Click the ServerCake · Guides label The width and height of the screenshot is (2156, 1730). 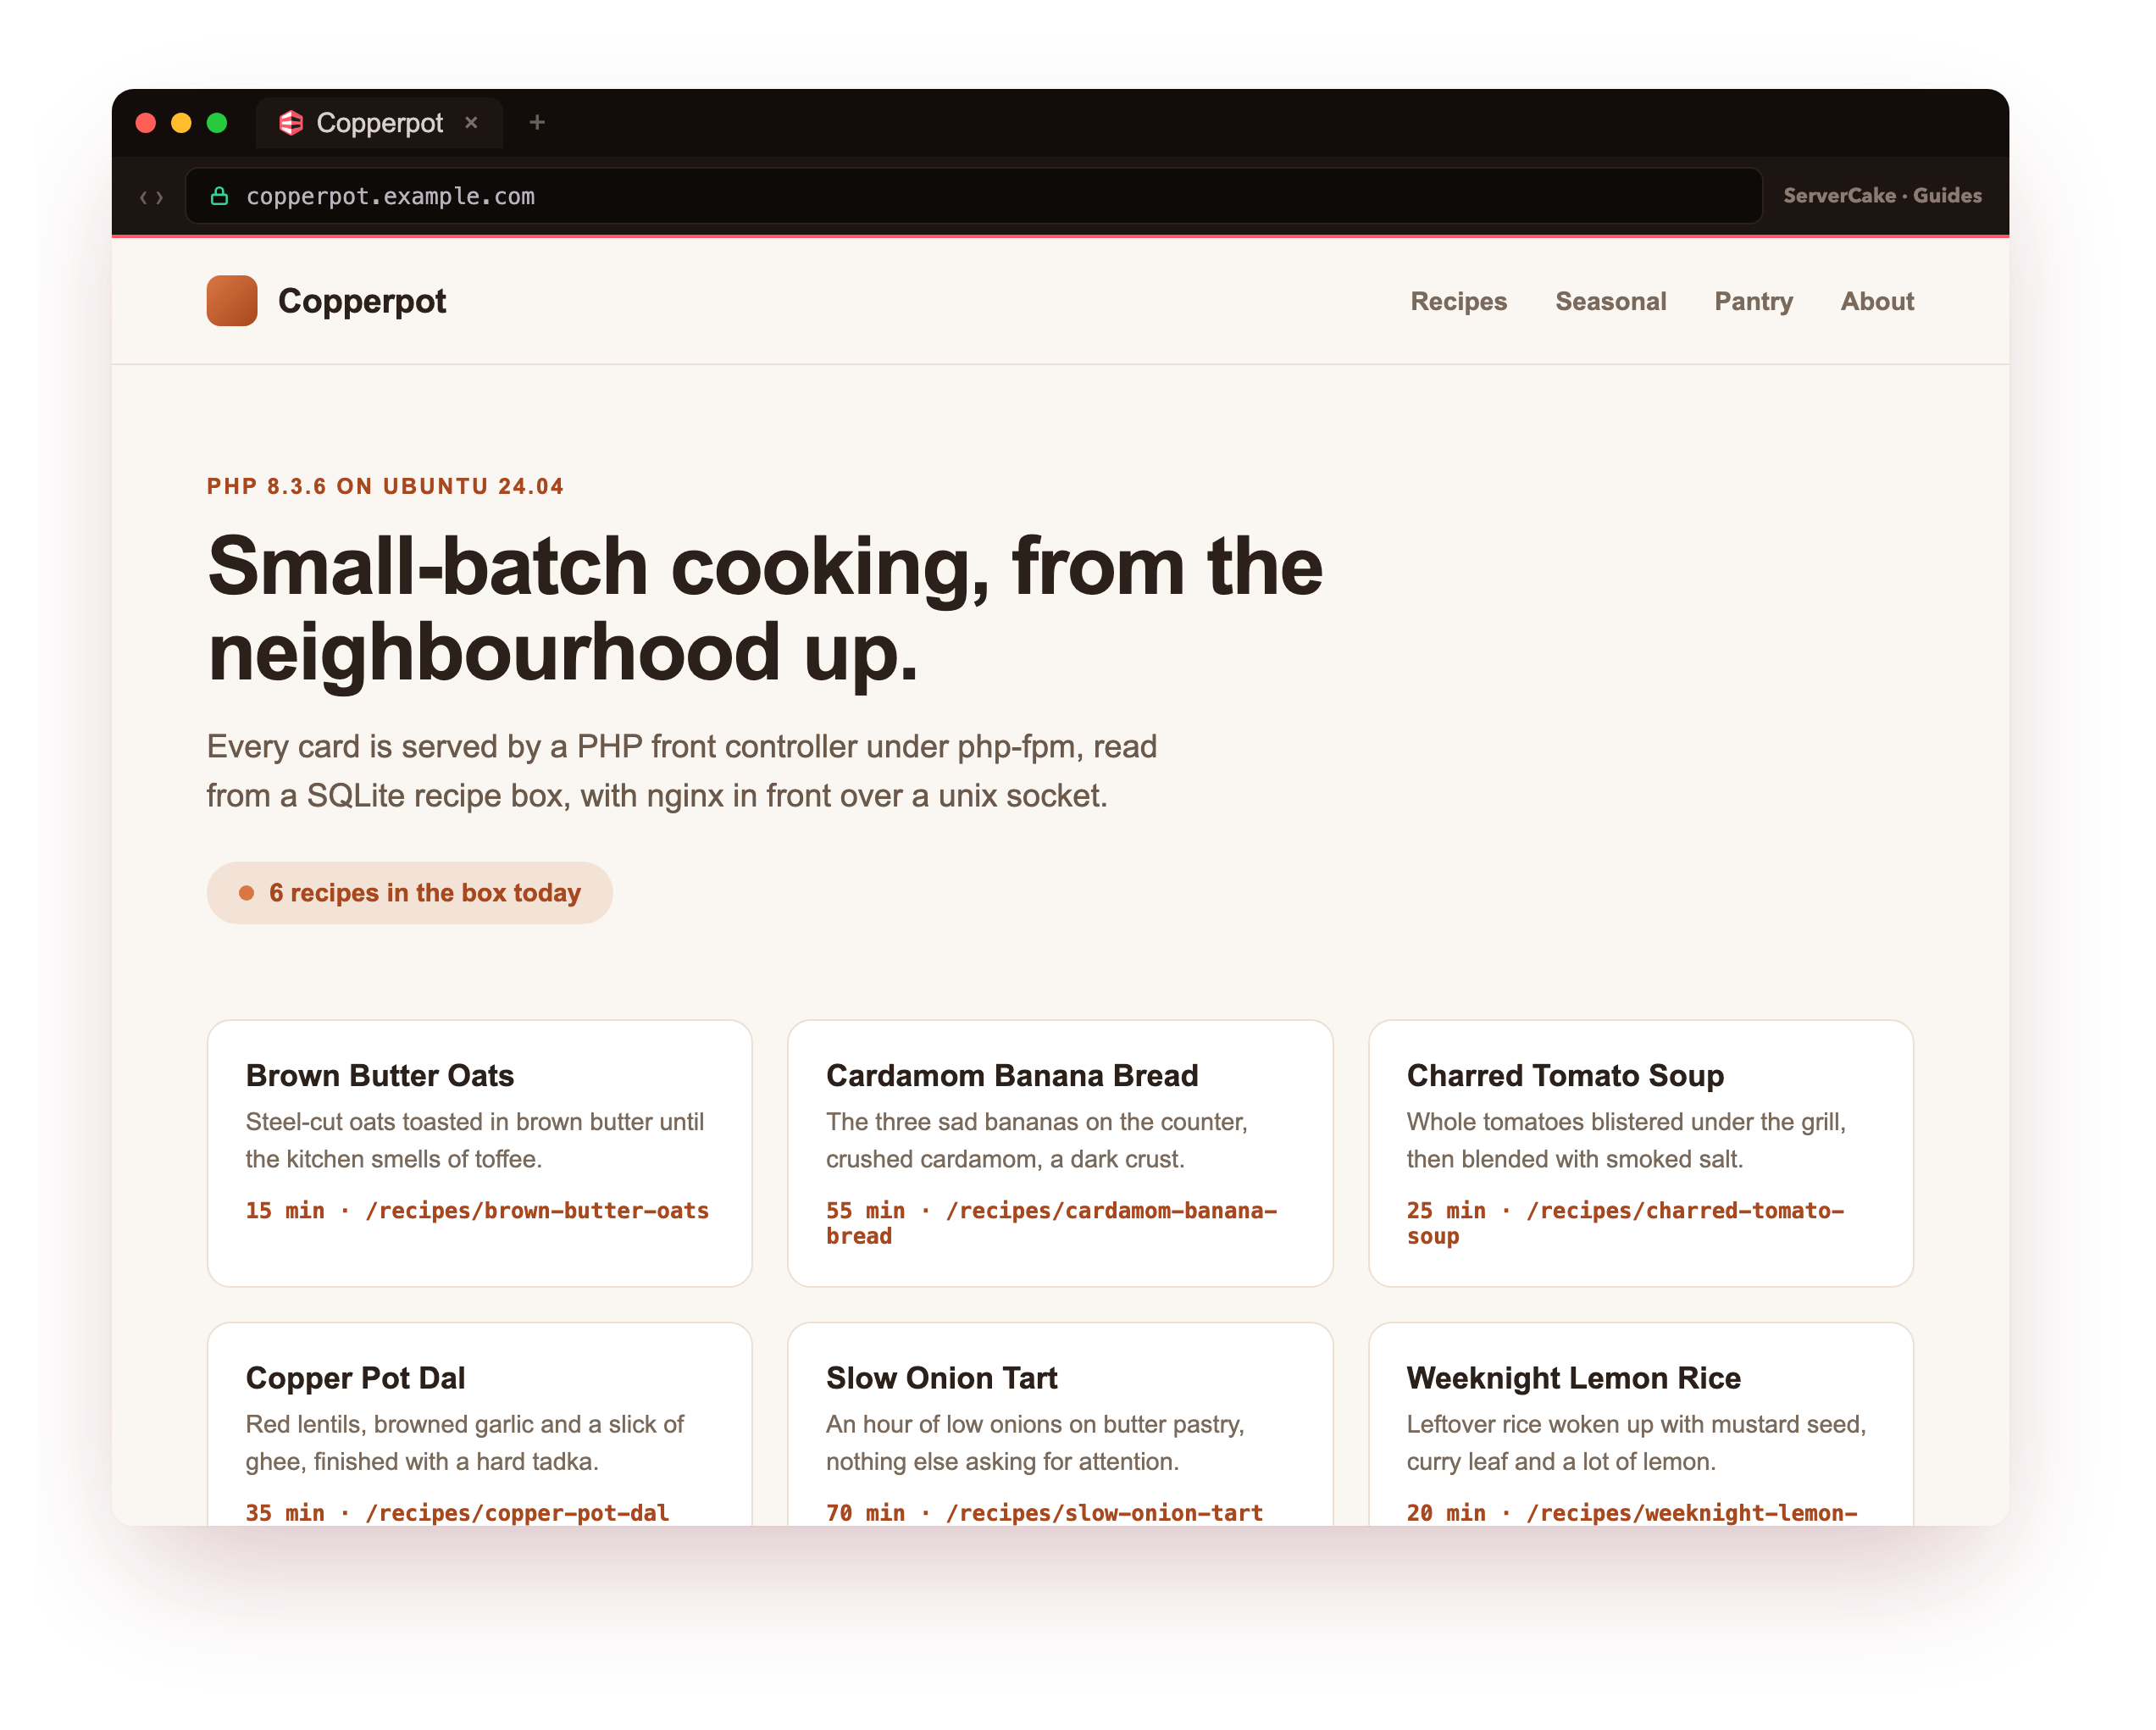pyautogui.click(x=1882, y=196)
